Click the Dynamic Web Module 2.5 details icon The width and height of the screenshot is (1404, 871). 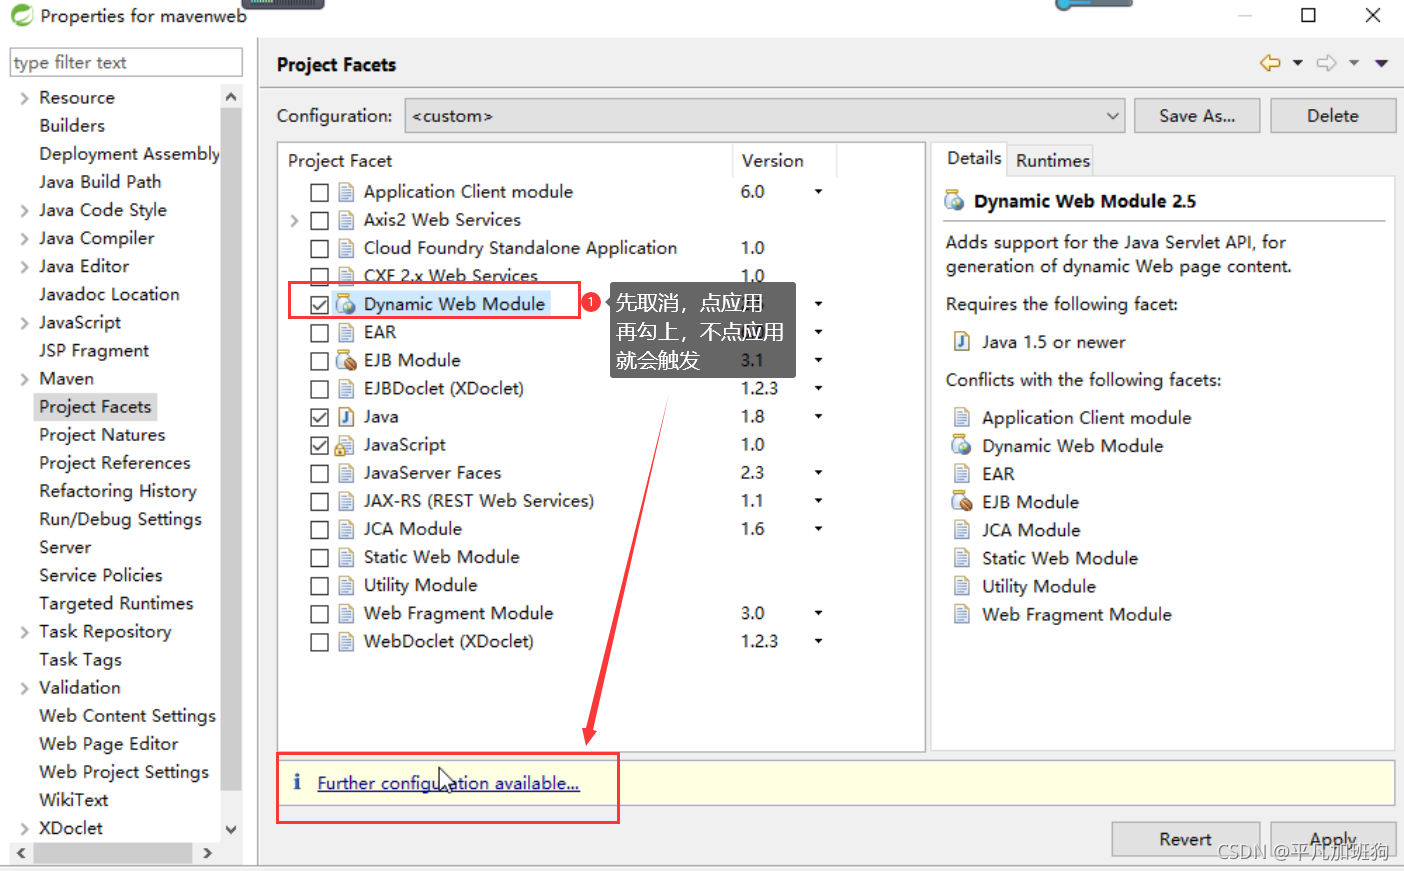tap(955, 201)
